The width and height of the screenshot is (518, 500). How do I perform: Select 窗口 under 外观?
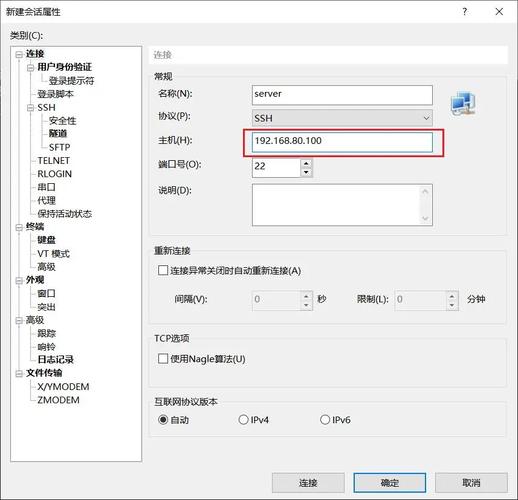coord(46,293)
